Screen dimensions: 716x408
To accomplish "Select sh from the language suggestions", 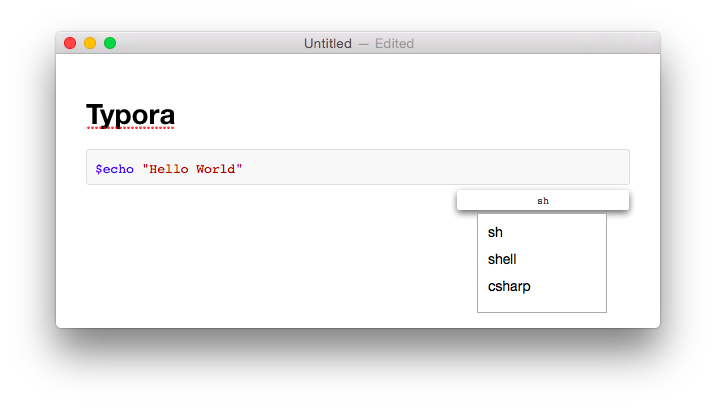I will [x=496, y=232].
